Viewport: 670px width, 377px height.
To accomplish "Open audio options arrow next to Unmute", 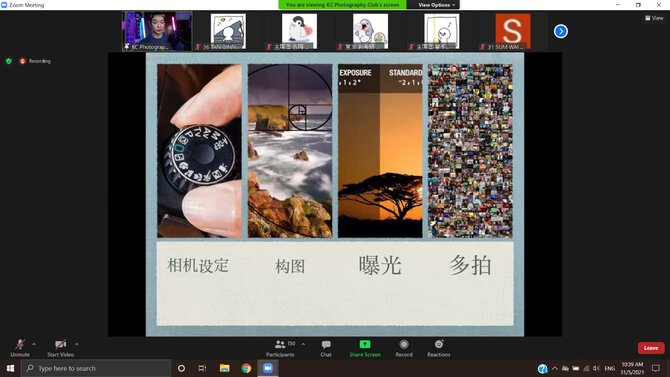I will (x=34, y=344).
